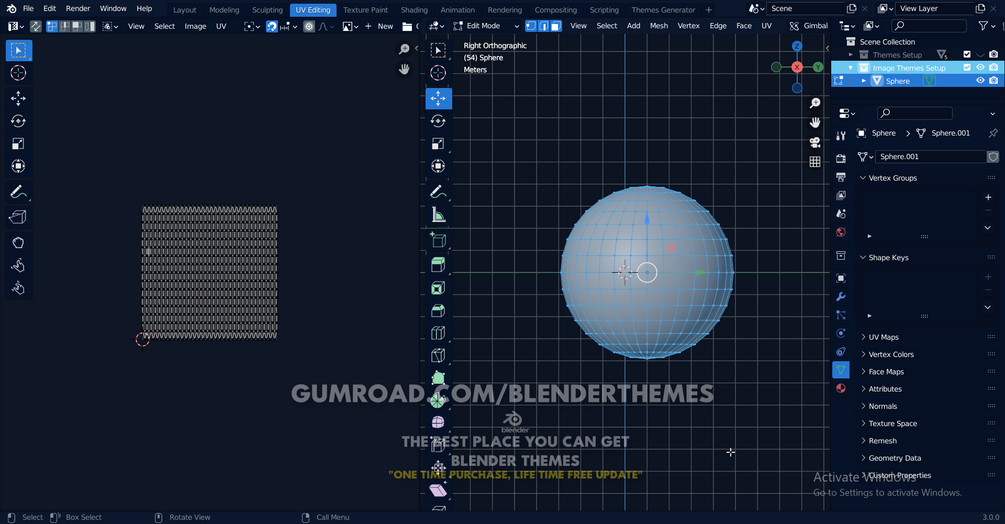Select the Add Cube tool
This screenshot has height=524, width=1005.
pyautogui.click(x=438, y=240)
